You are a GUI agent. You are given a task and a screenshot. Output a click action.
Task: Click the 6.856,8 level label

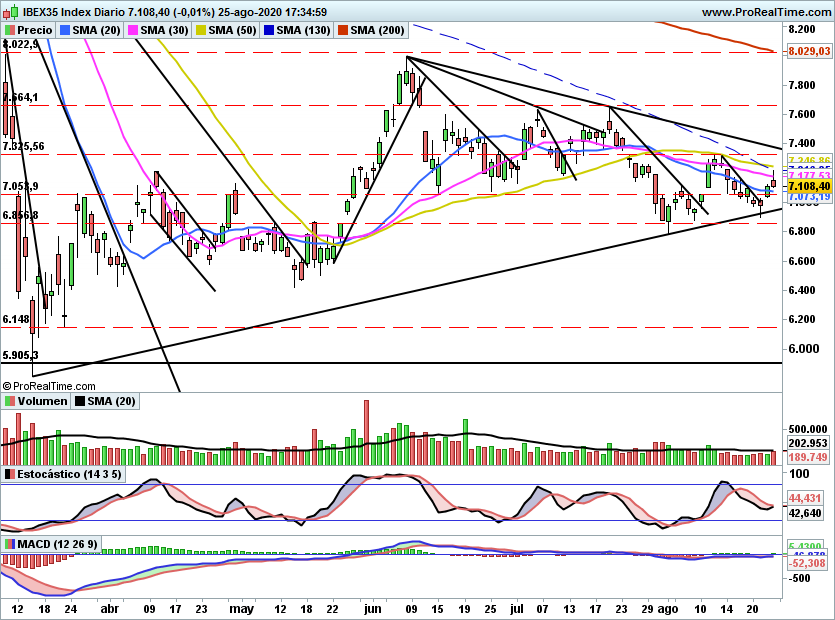pyautogui.click(x=20, y=215)
